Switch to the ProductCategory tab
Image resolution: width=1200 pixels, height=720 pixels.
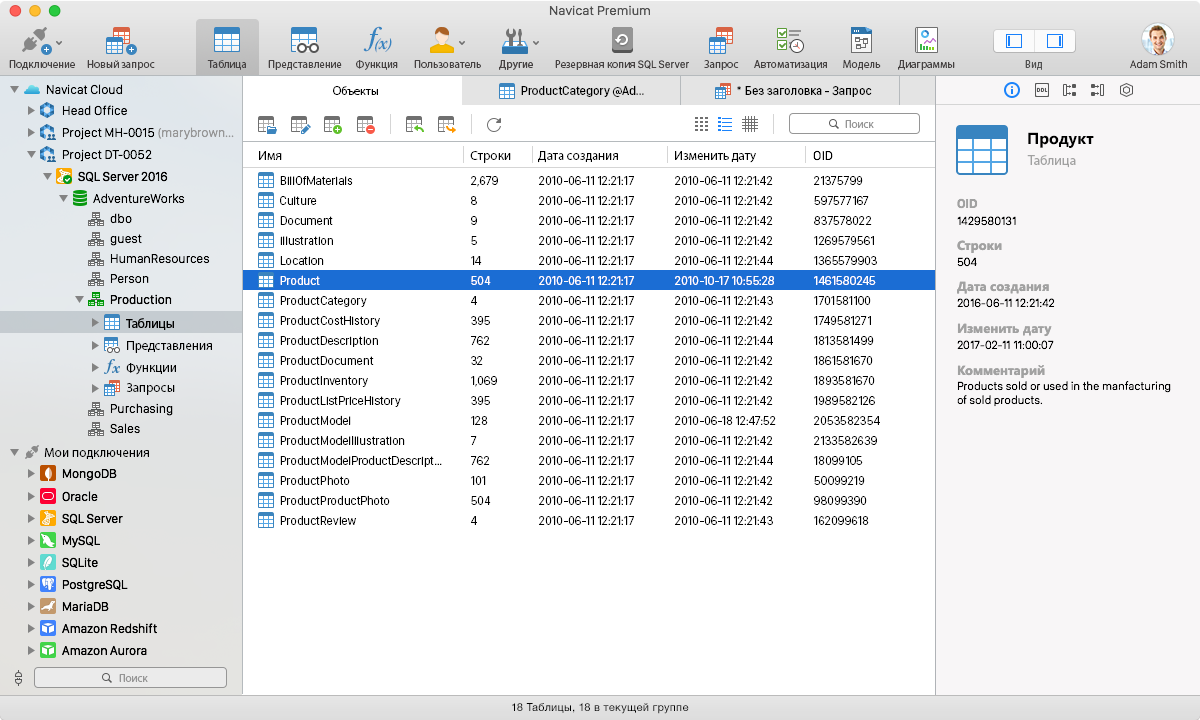coord(571,91)
